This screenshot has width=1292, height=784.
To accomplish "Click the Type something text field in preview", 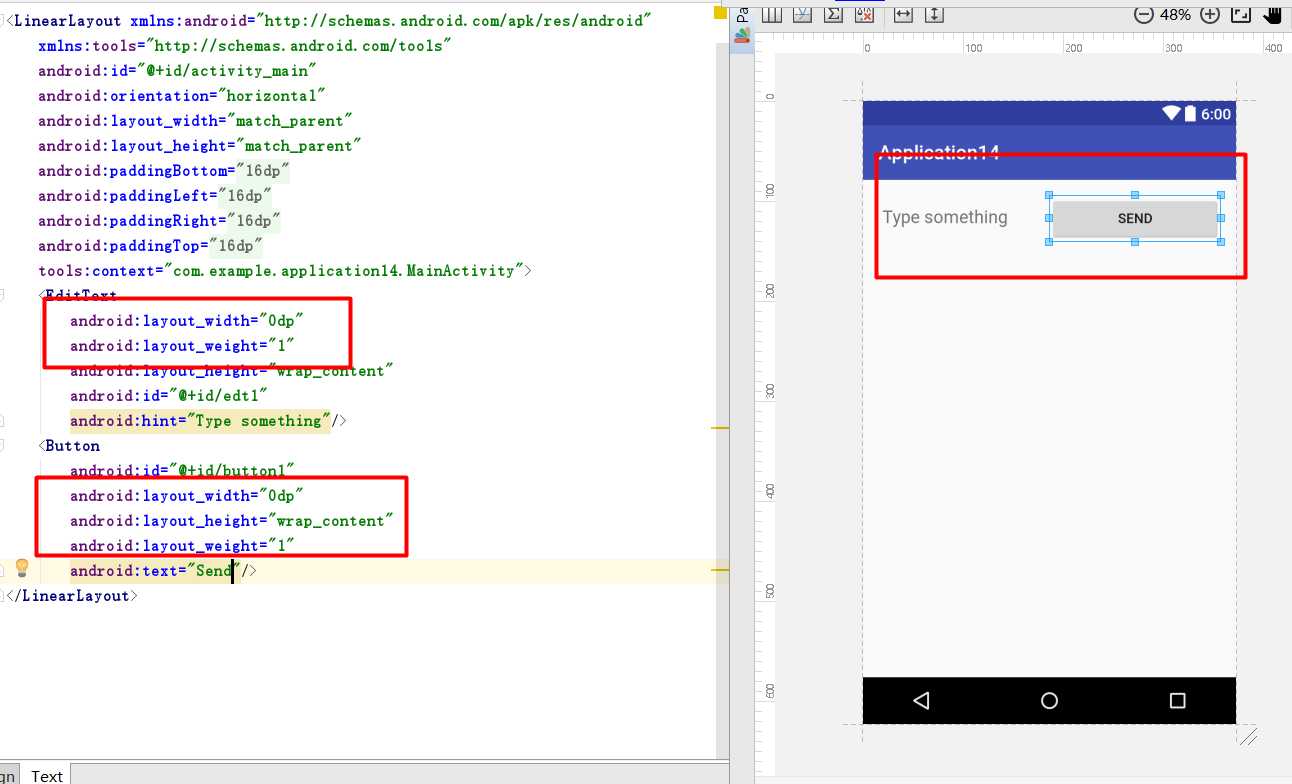I will pyautogui.click(x=945, y=217).
